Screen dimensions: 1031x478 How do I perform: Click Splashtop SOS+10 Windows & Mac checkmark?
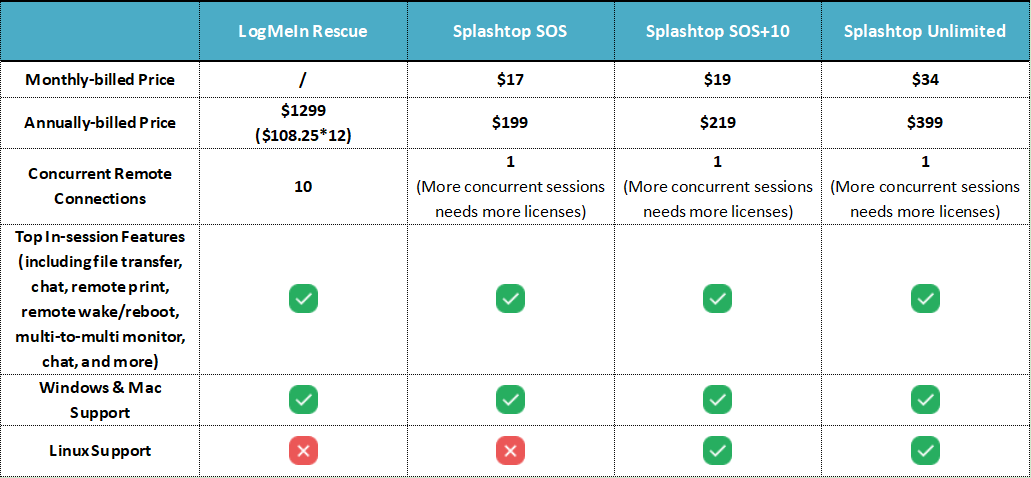click(716, 400)
